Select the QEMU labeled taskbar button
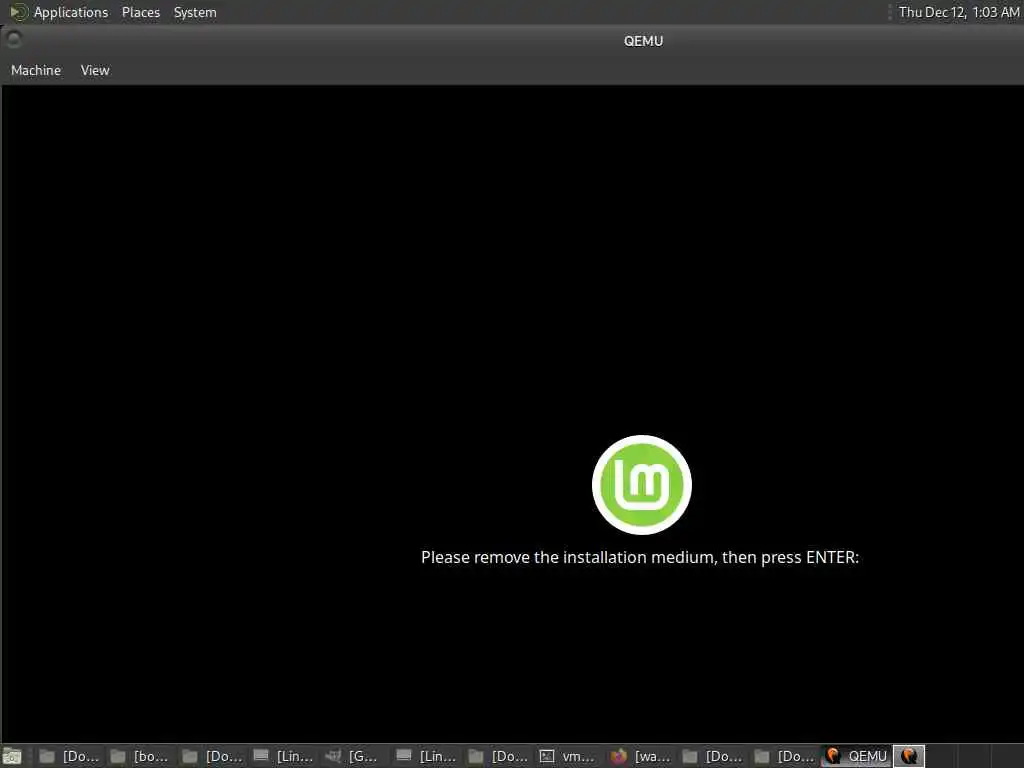Image resolution: width=1024 pixels, height=768 pixels. 856,756
